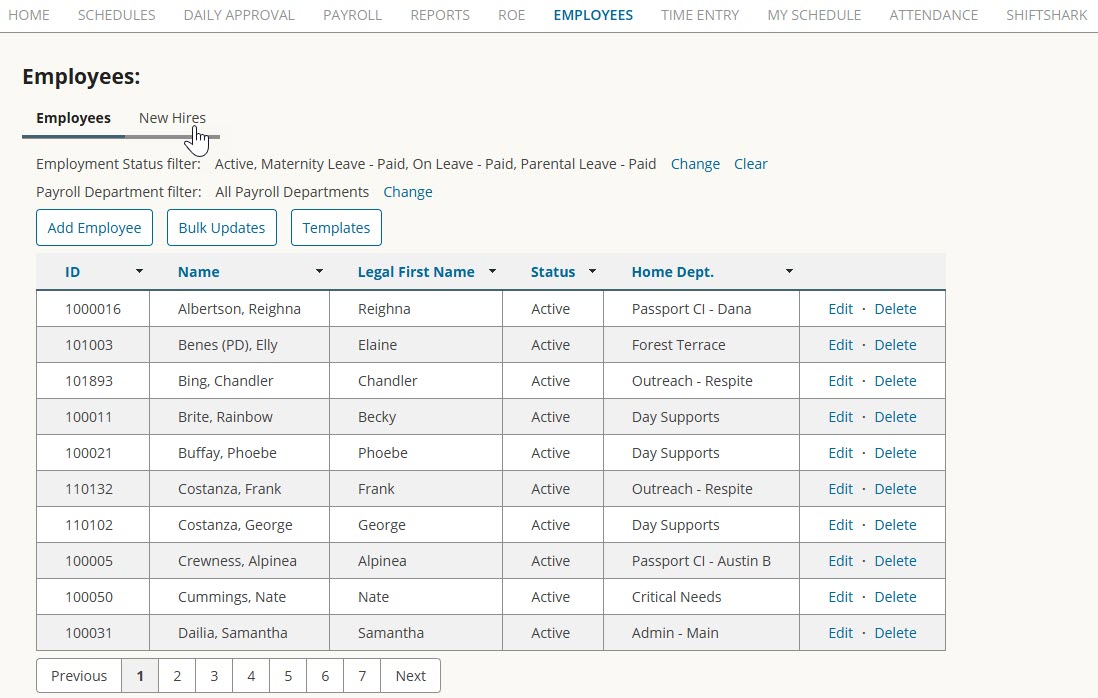Screen dimensions: 1098x698
Task: Open the PAYROLL menu
Action: coord(352,15)
